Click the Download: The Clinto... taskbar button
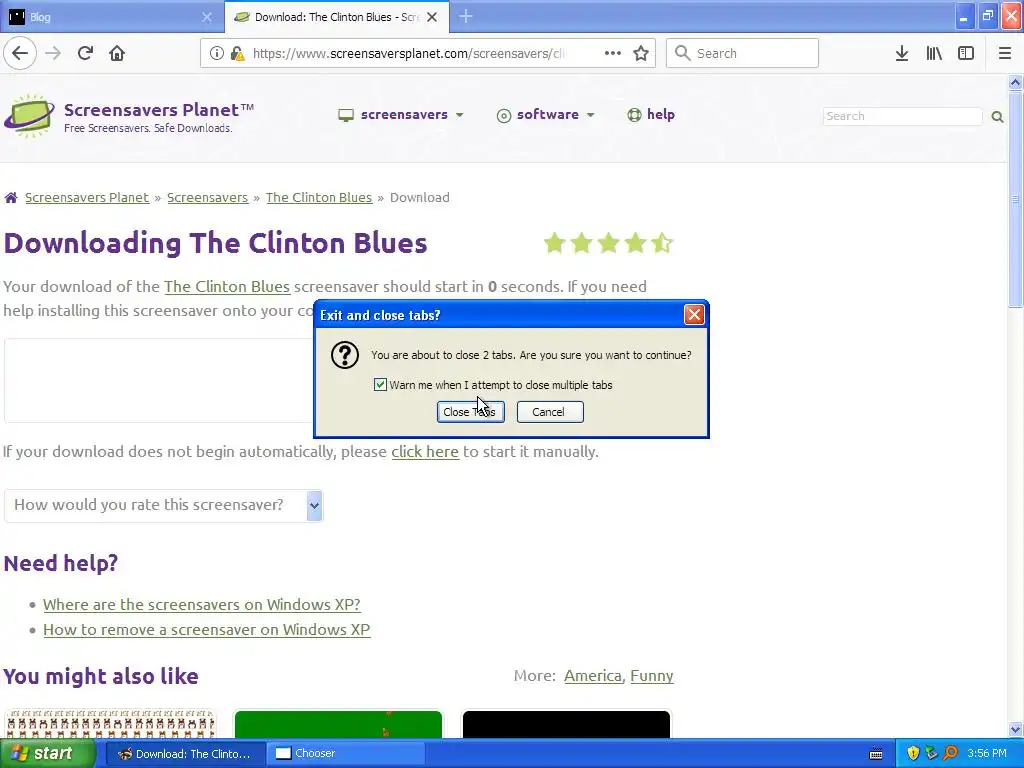Image resolution: width=1024 pixels, height=768 pixels. (185, 754)
